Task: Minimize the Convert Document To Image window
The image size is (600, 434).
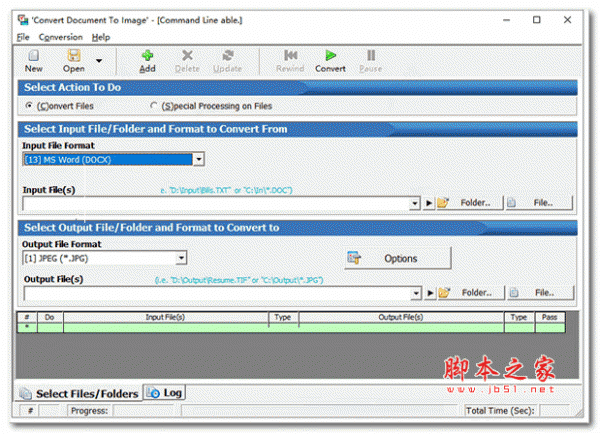Action: (x=507, y=20)
